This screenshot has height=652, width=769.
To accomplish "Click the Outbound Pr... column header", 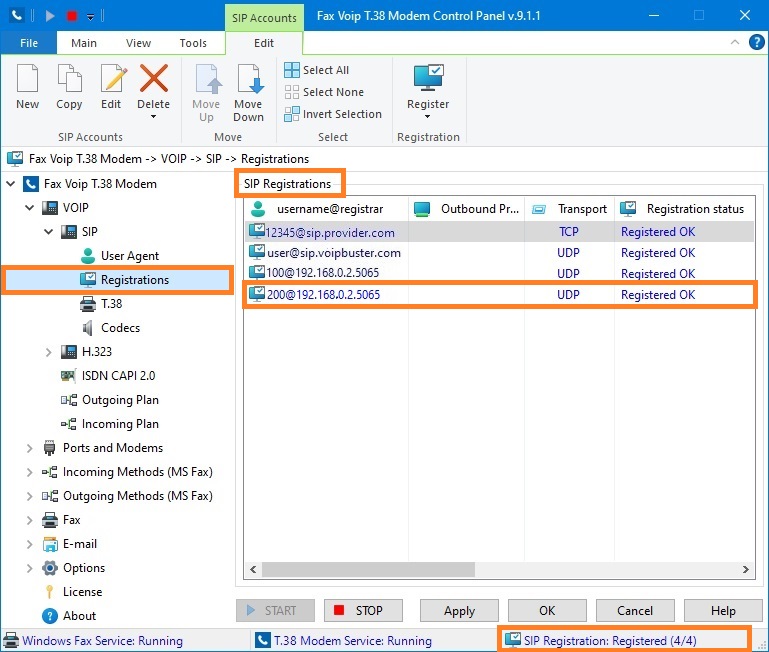I will coord(466,209).
